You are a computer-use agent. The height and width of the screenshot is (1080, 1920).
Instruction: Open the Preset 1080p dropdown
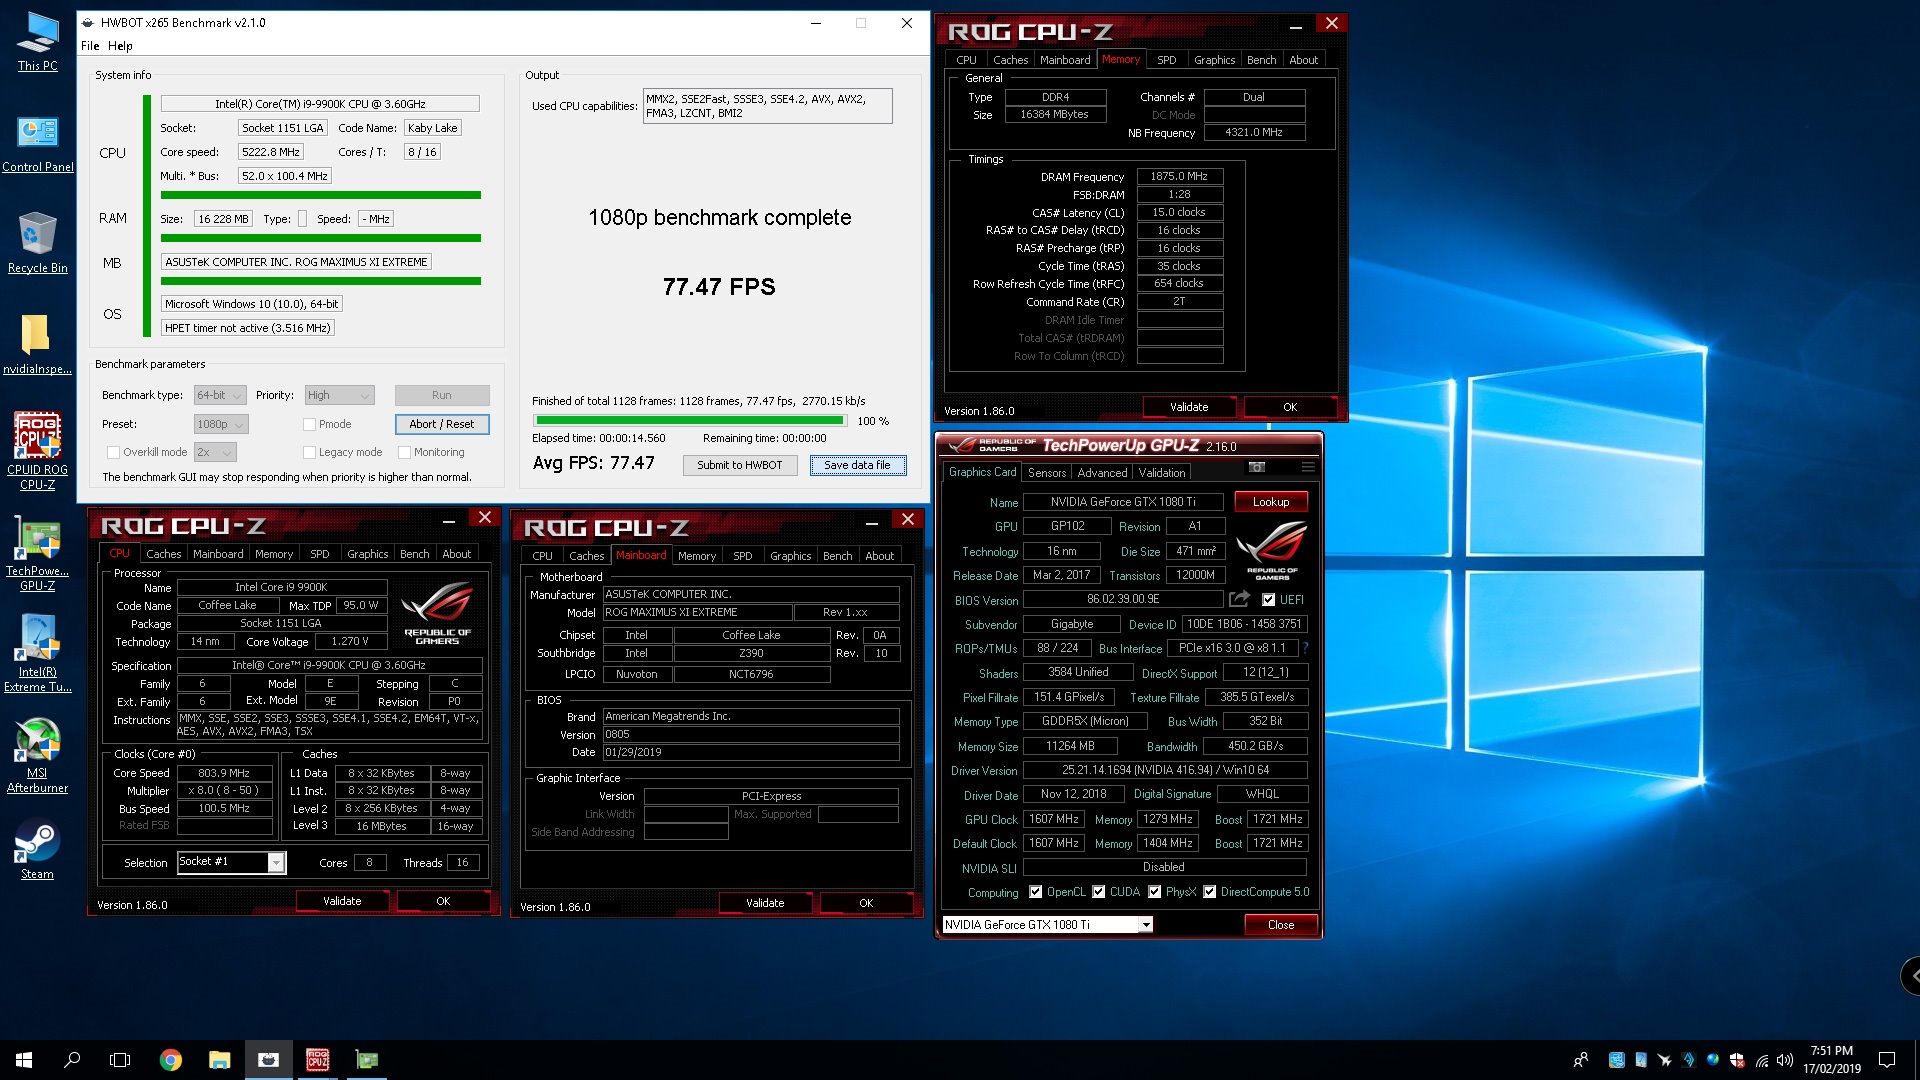pos(221,424)
